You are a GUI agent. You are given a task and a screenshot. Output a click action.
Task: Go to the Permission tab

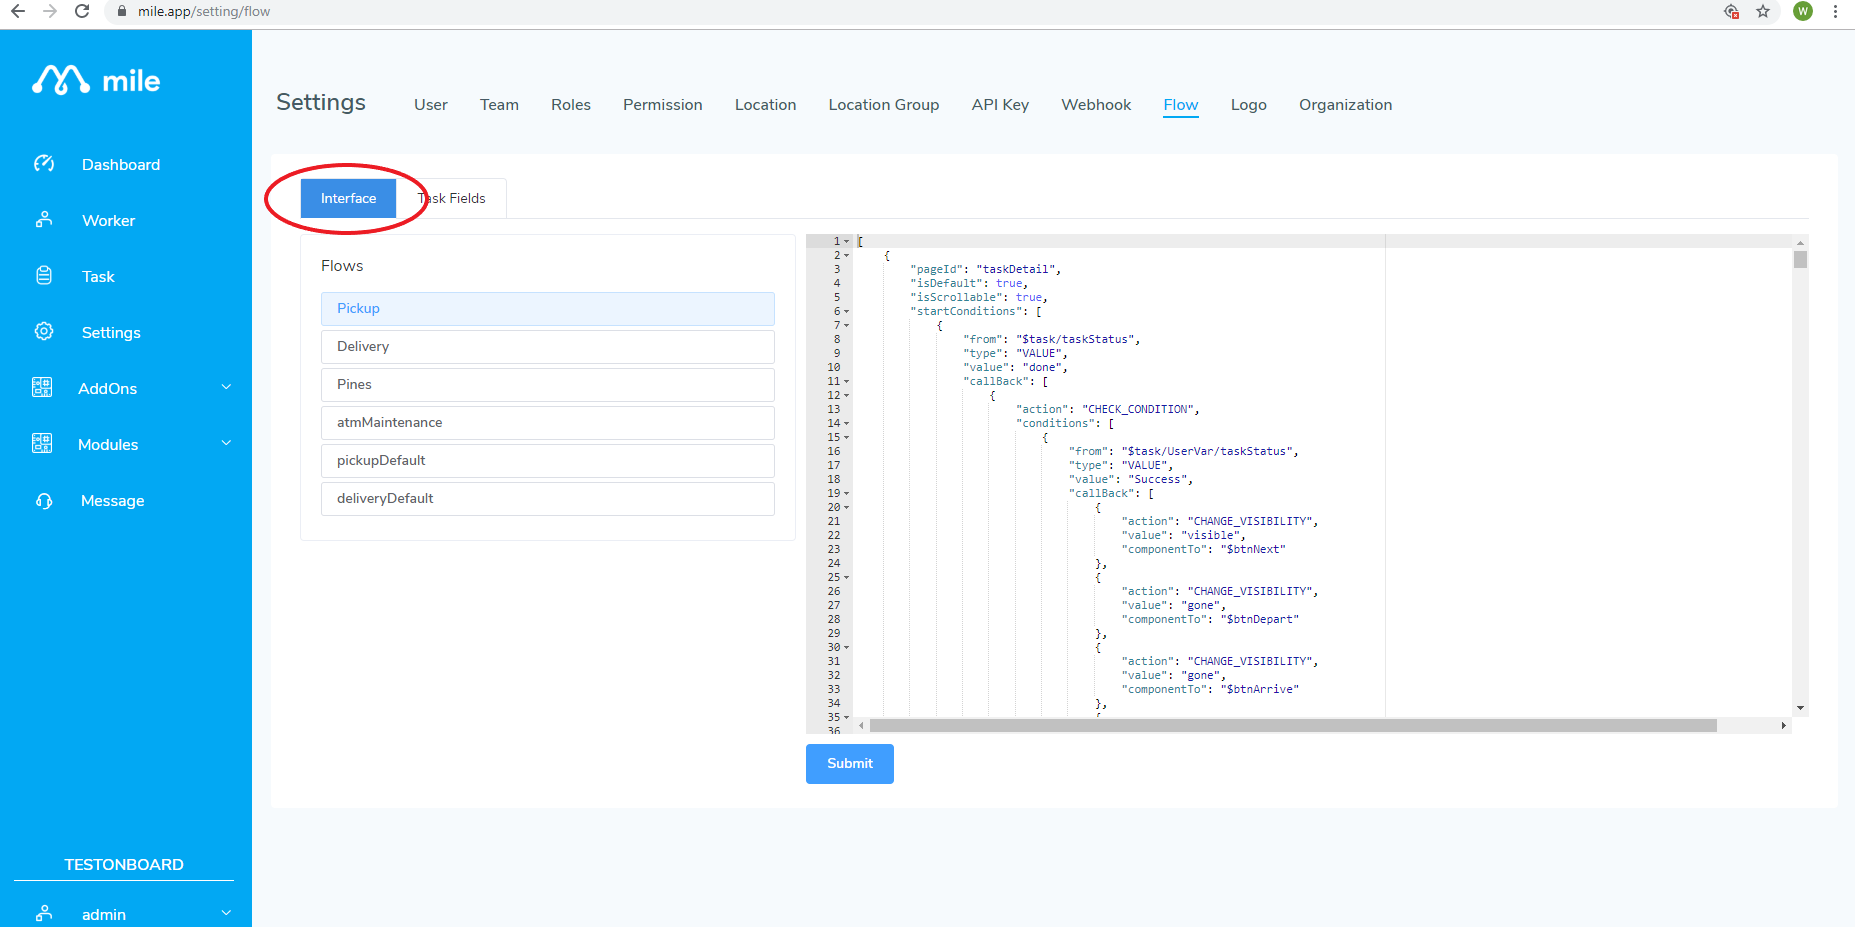coord(663,105)
